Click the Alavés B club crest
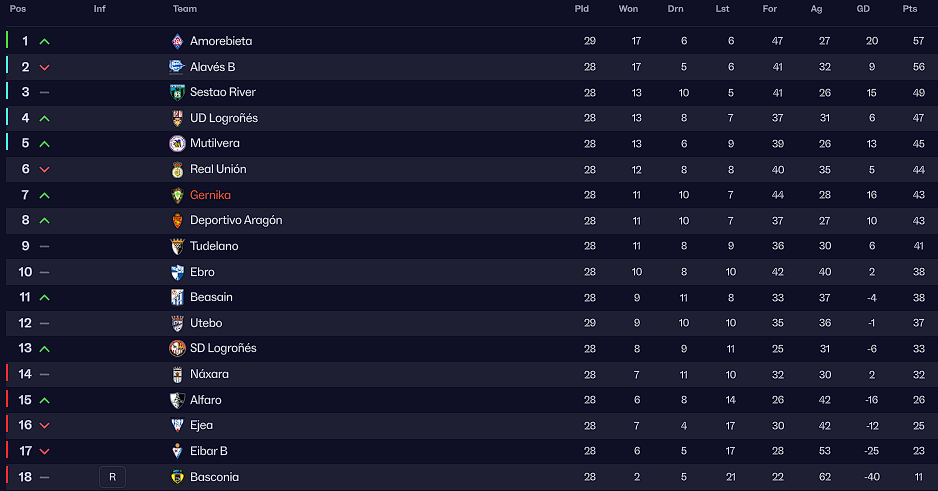The image size is (938, 491). click(x=176, y=67)
